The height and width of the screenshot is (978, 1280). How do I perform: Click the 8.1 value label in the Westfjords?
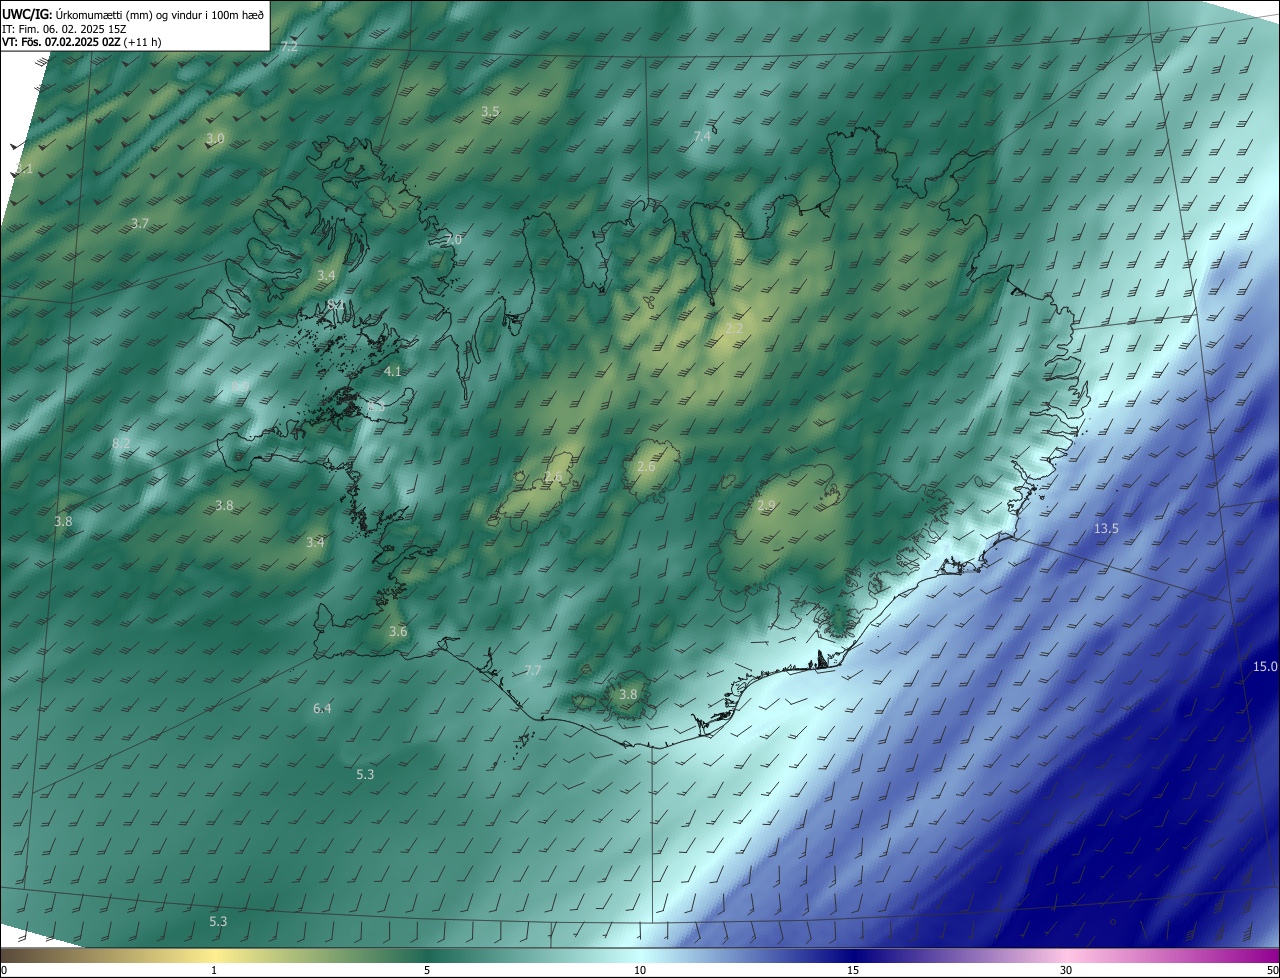coord(336,304)
